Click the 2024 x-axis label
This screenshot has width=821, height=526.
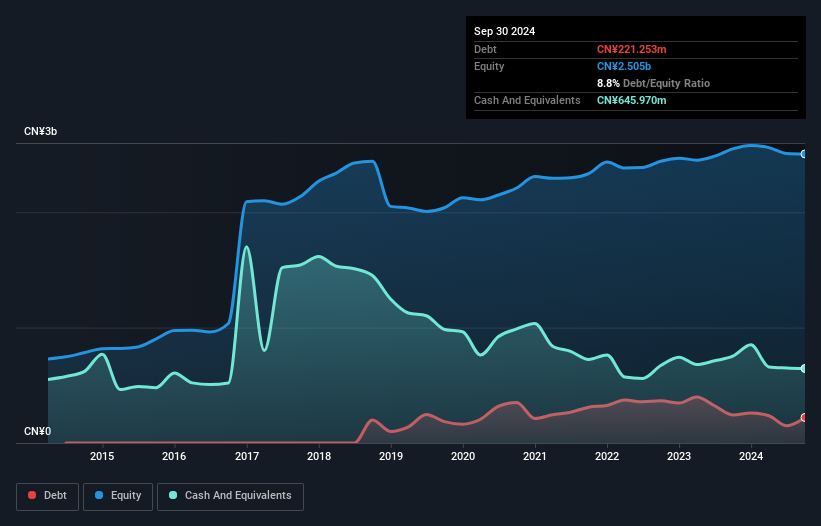[x=751, y=456]
